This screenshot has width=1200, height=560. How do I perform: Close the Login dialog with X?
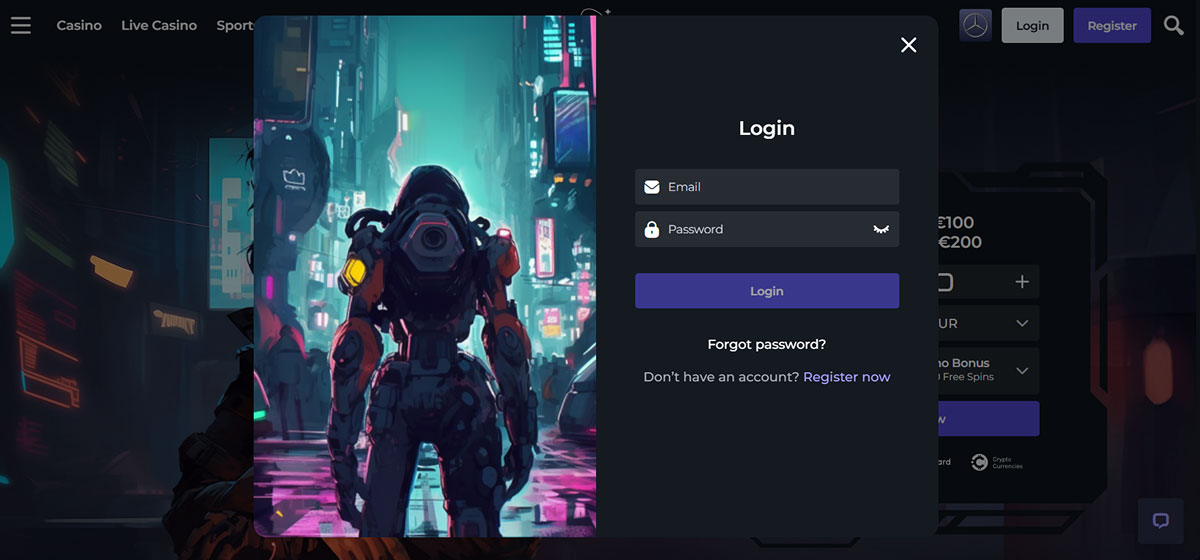(x=908, y=45)
